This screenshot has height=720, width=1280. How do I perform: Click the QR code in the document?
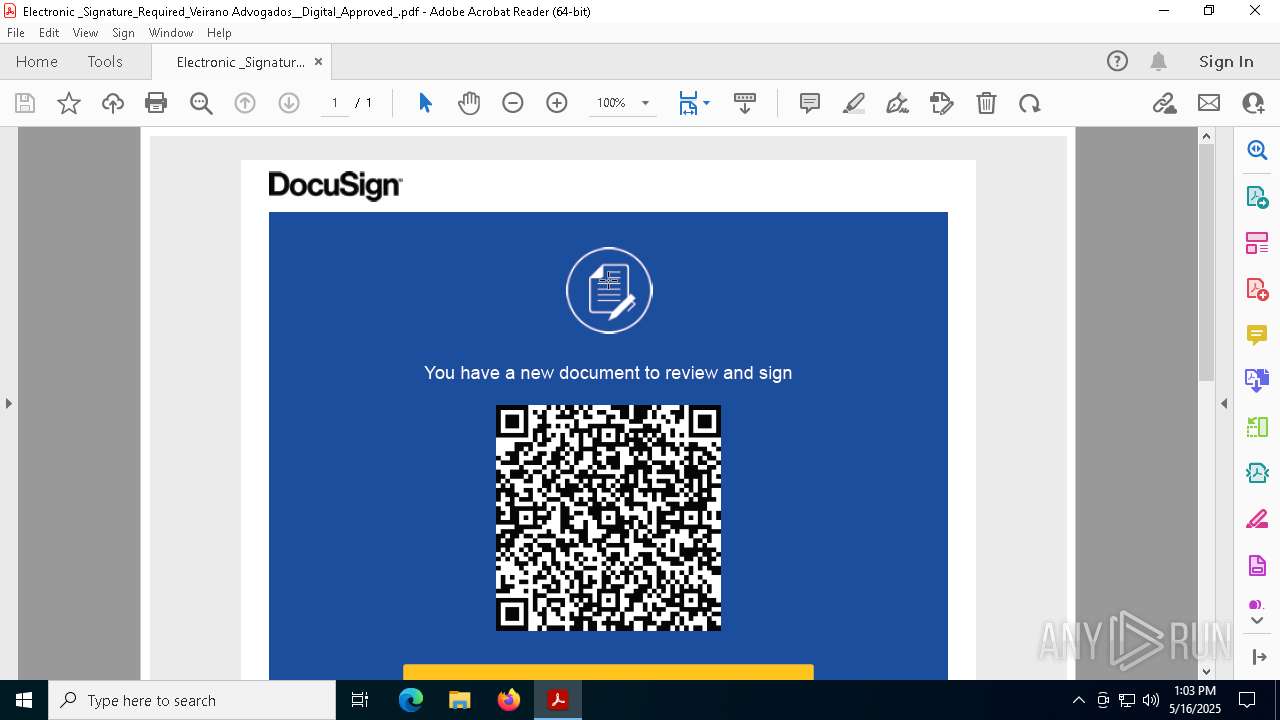point(608,517)
